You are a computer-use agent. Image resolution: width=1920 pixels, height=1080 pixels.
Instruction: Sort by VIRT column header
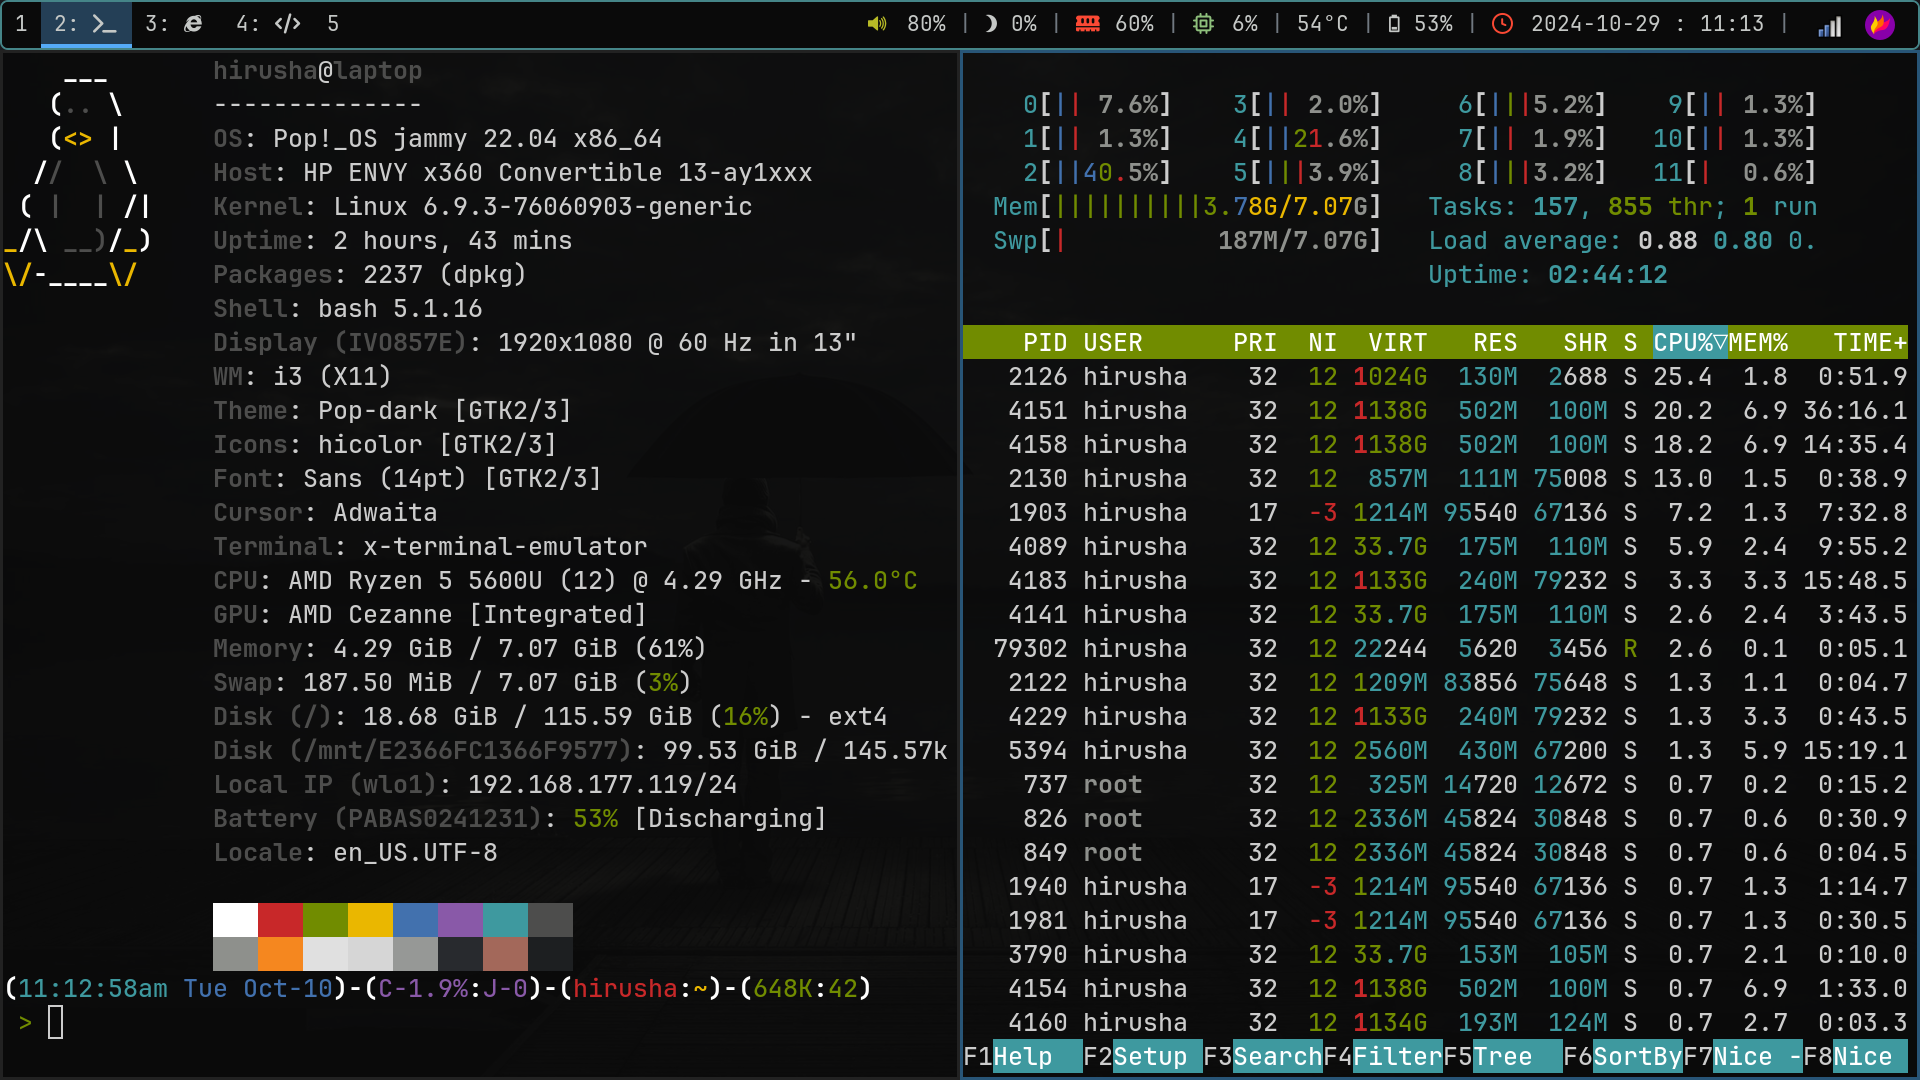coord(1397,343)
